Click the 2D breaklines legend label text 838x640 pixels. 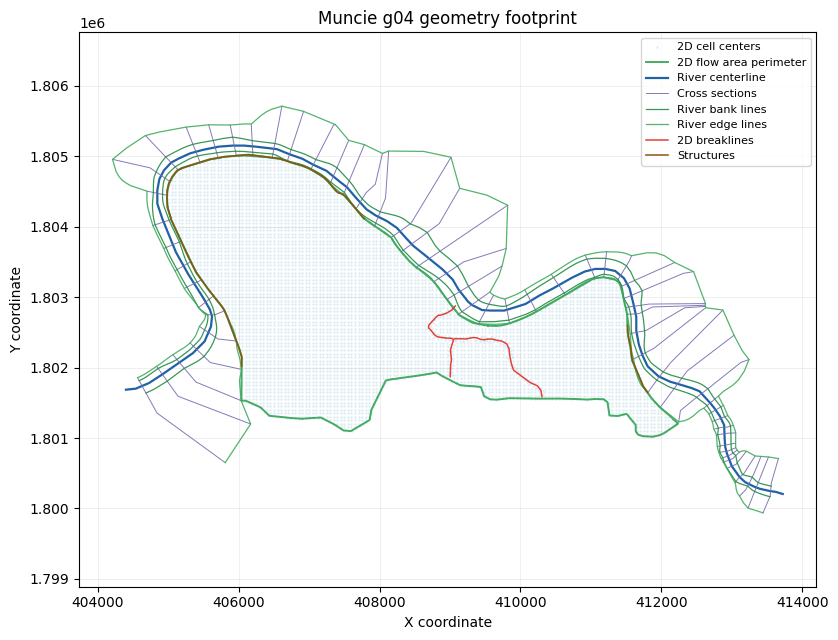point(715,140)
